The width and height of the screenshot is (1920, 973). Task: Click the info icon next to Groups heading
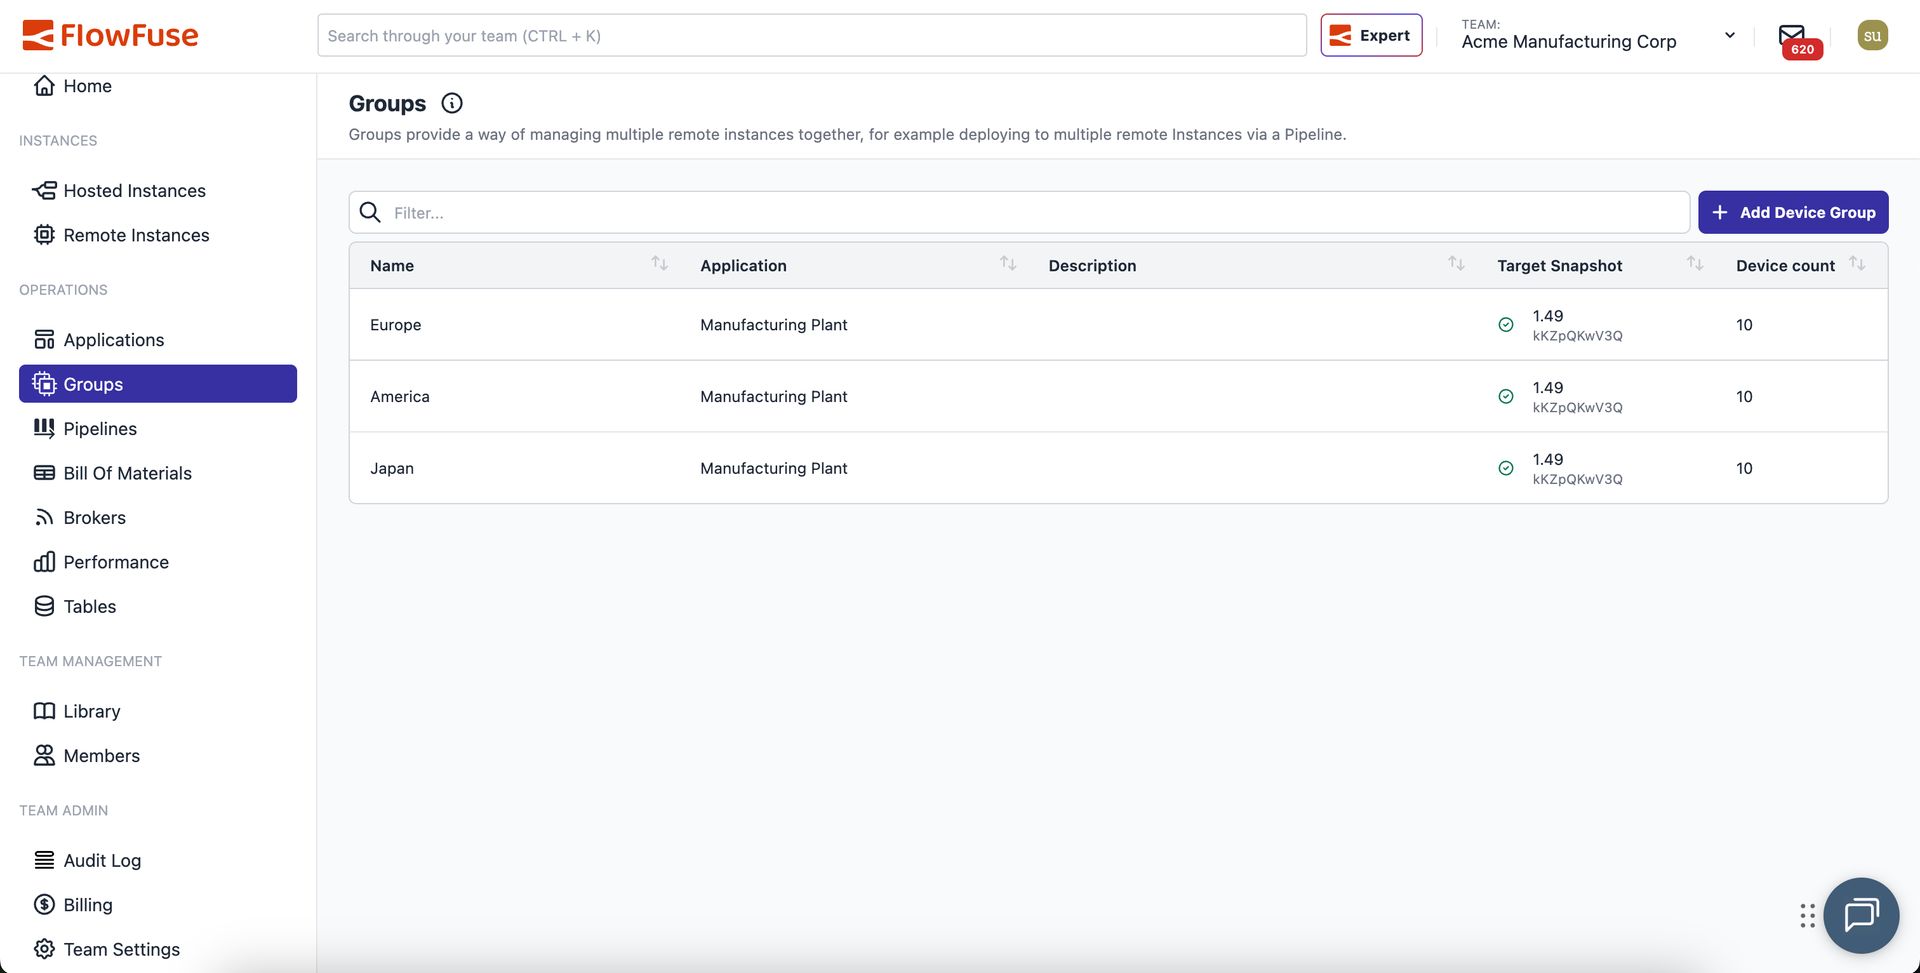(x=452, y=103)
